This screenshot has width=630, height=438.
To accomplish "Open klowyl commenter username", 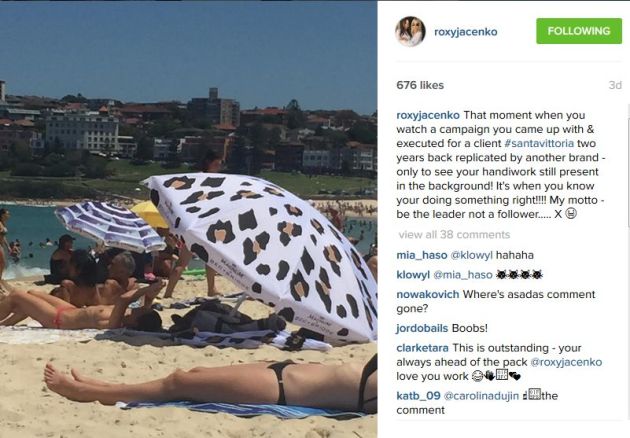I will (x=413, y=275).
